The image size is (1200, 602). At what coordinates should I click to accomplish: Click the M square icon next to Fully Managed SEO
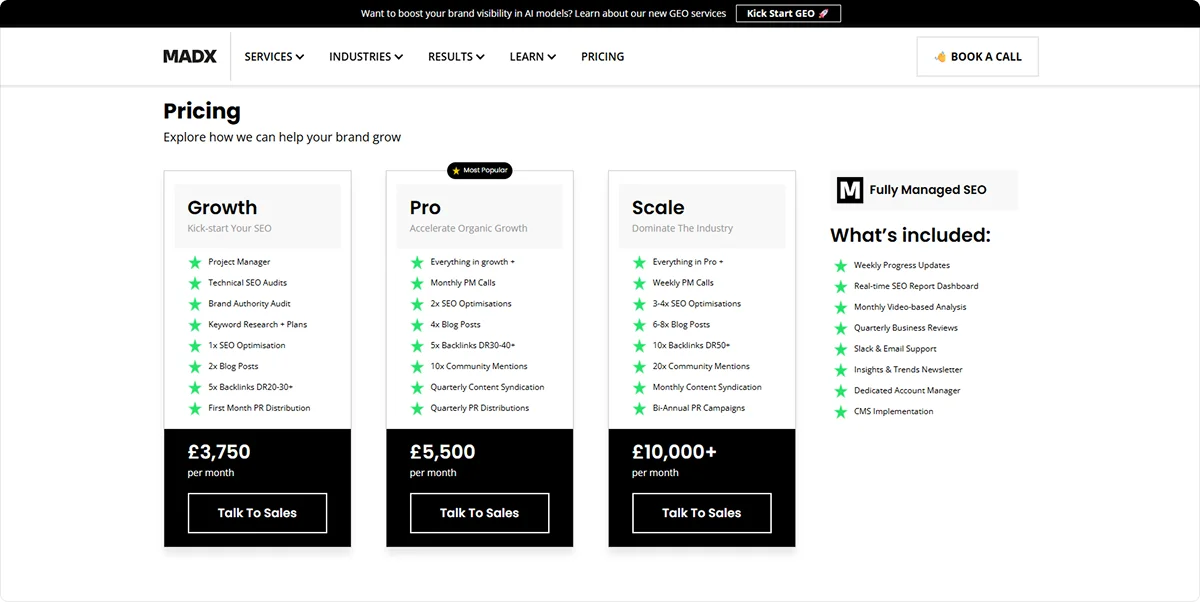click(849, 190)
